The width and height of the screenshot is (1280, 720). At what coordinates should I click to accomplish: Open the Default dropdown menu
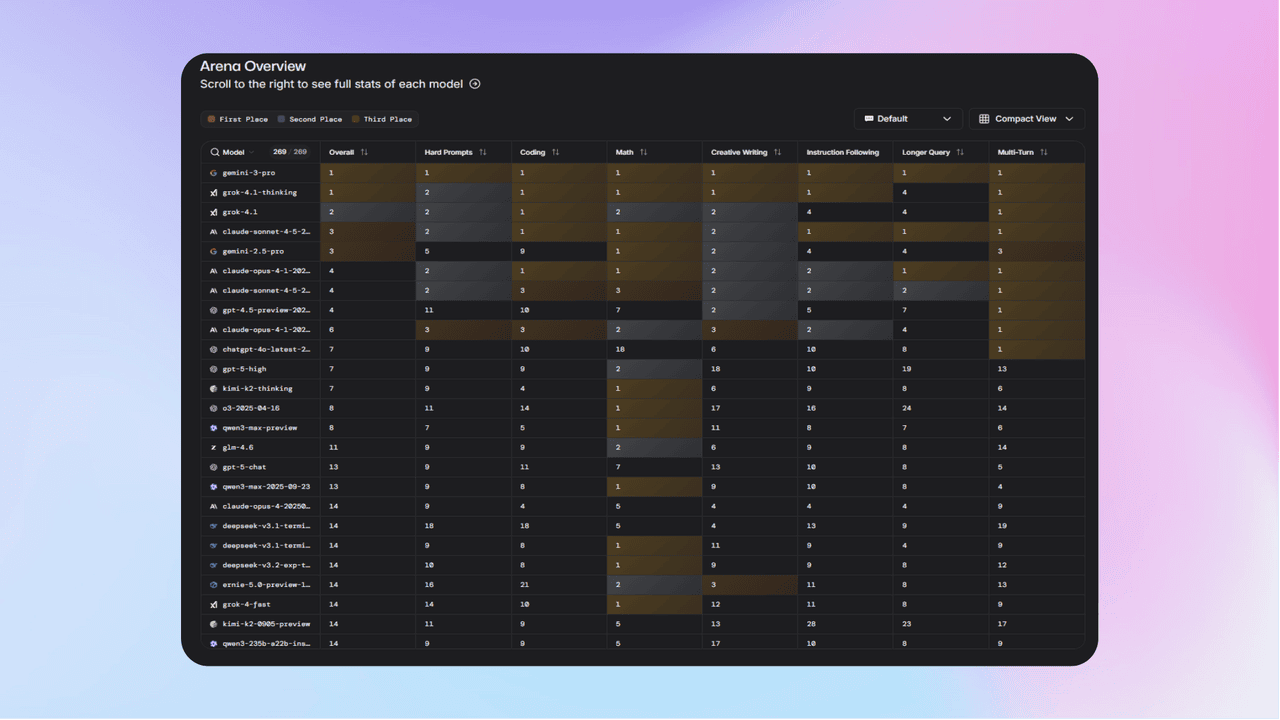coord(908,119)
